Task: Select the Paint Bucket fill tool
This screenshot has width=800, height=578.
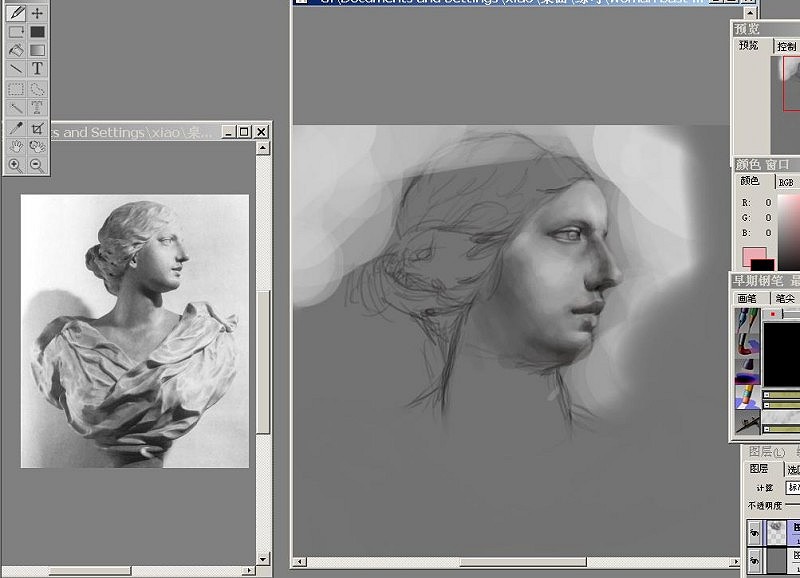Action: (16, 50)
